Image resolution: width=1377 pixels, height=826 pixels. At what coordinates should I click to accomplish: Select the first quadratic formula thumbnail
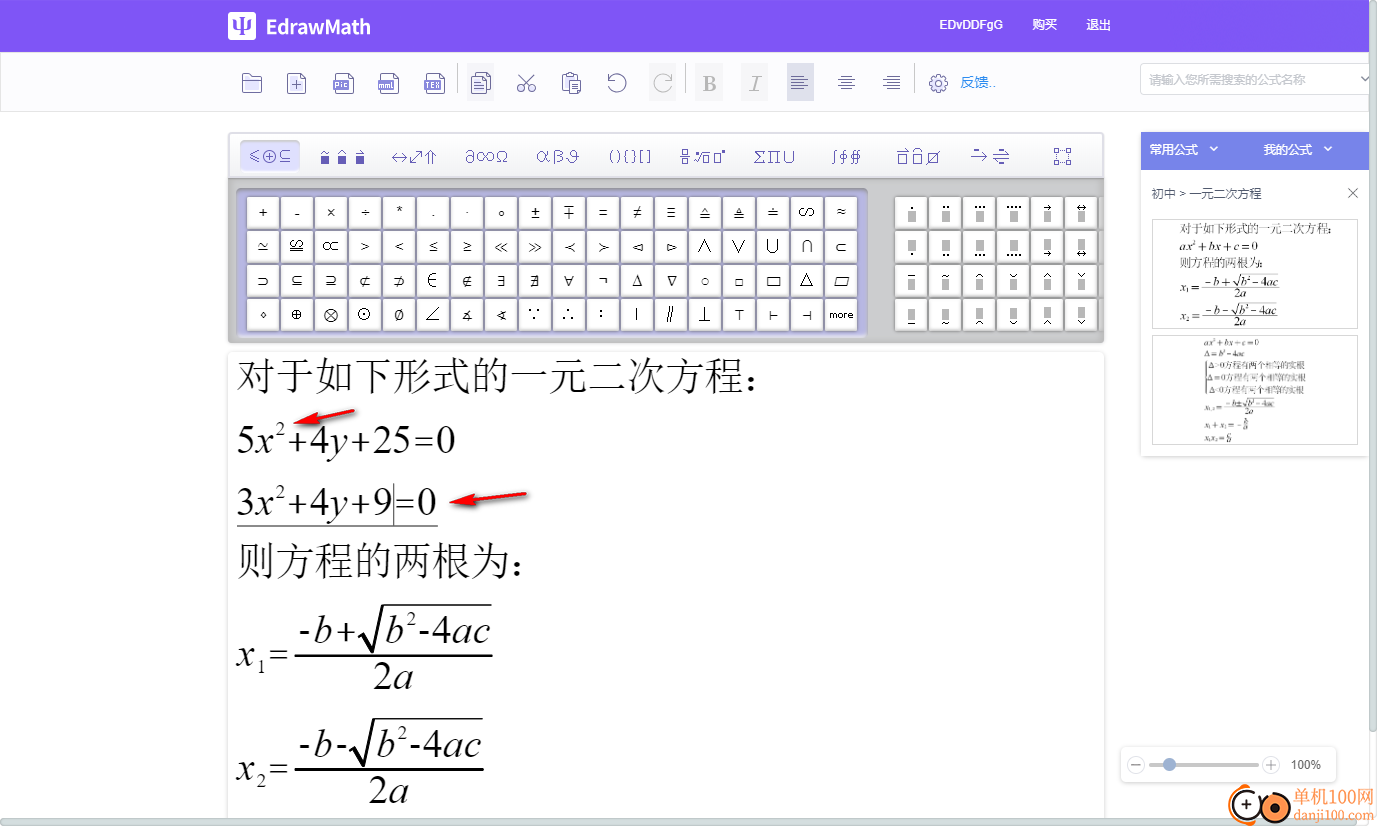click(x=1255, y=274)
